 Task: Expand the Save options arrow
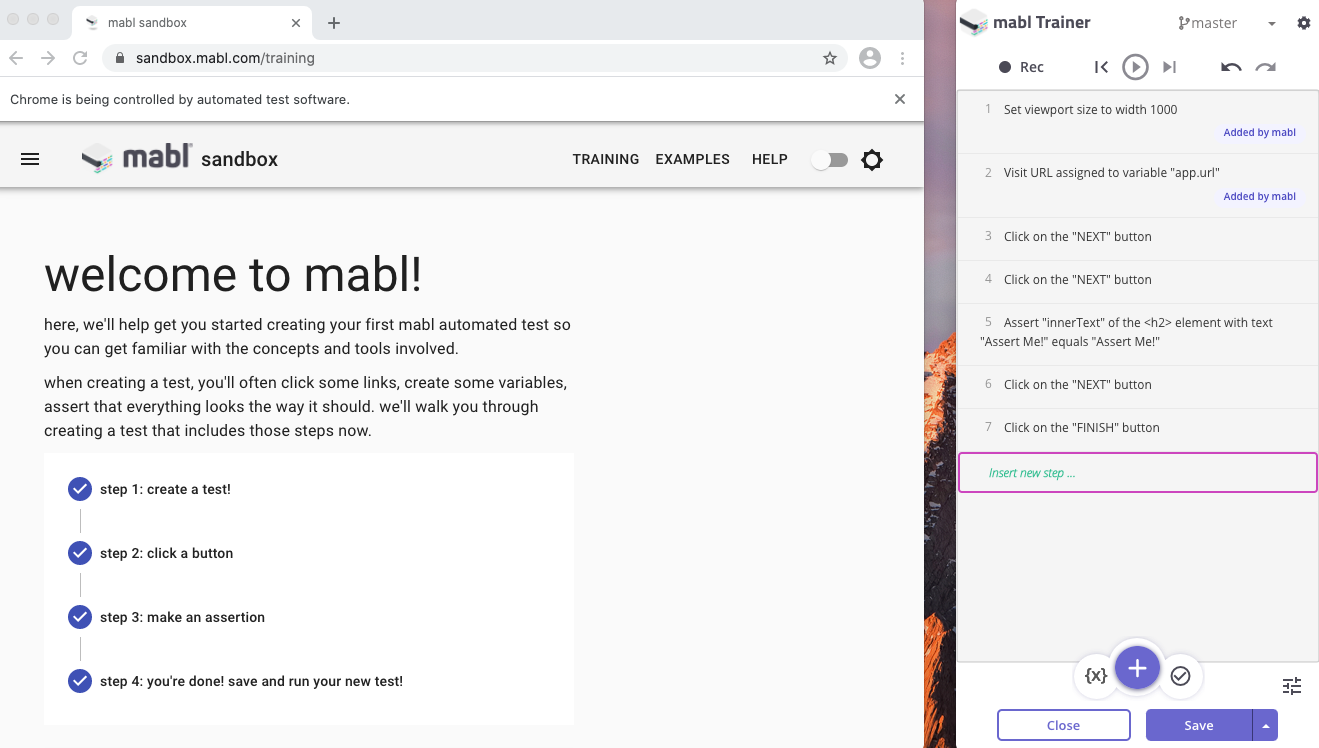pyautogui.click(x=1266, y=725)
